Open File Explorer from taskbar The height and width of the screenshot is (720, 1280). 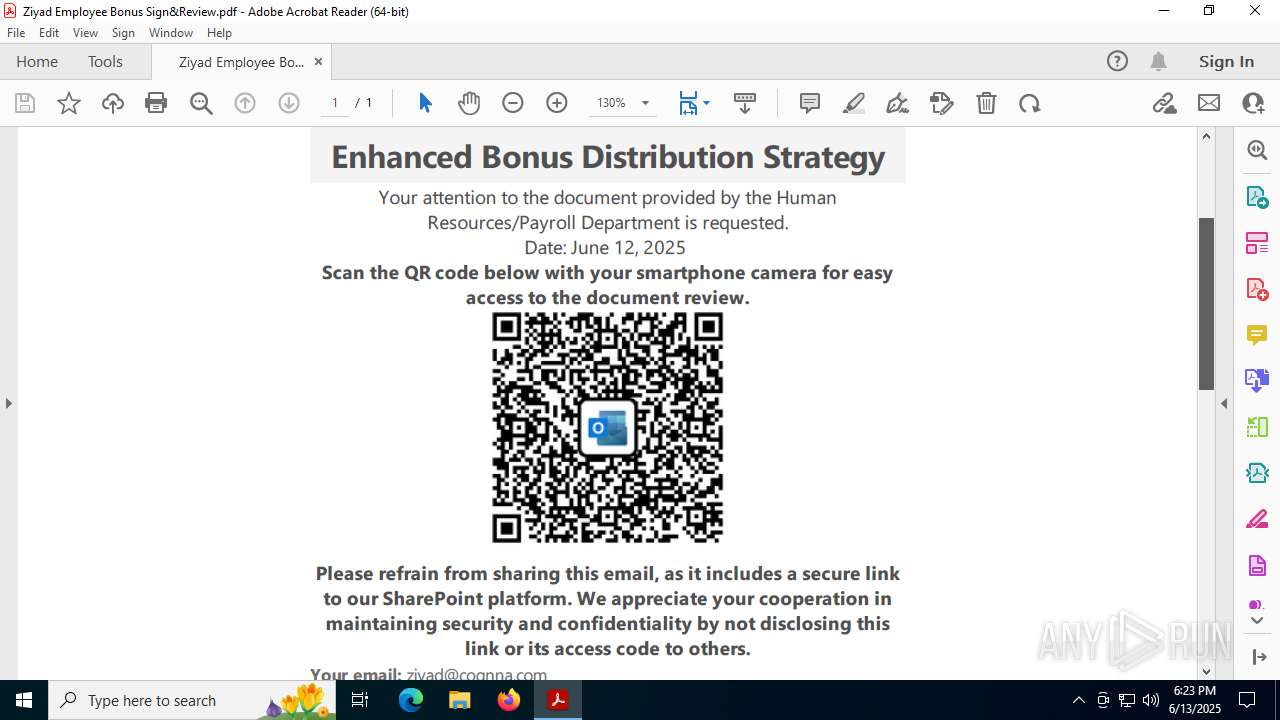click(x=460, y=700)
